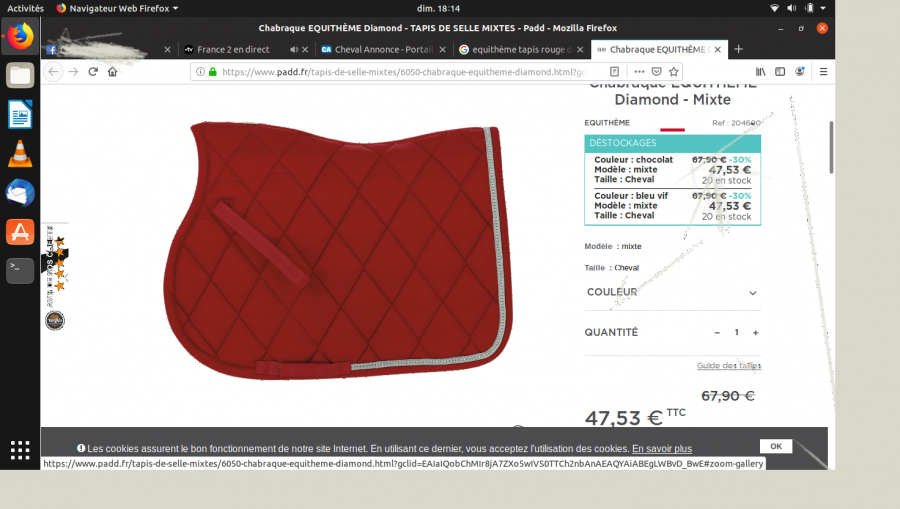Image resolution: width=900 pixels, height=509 pixels.
Task: Open Thunderbird mail from dock
Action: pyautogui.click(x=20, y=193)
